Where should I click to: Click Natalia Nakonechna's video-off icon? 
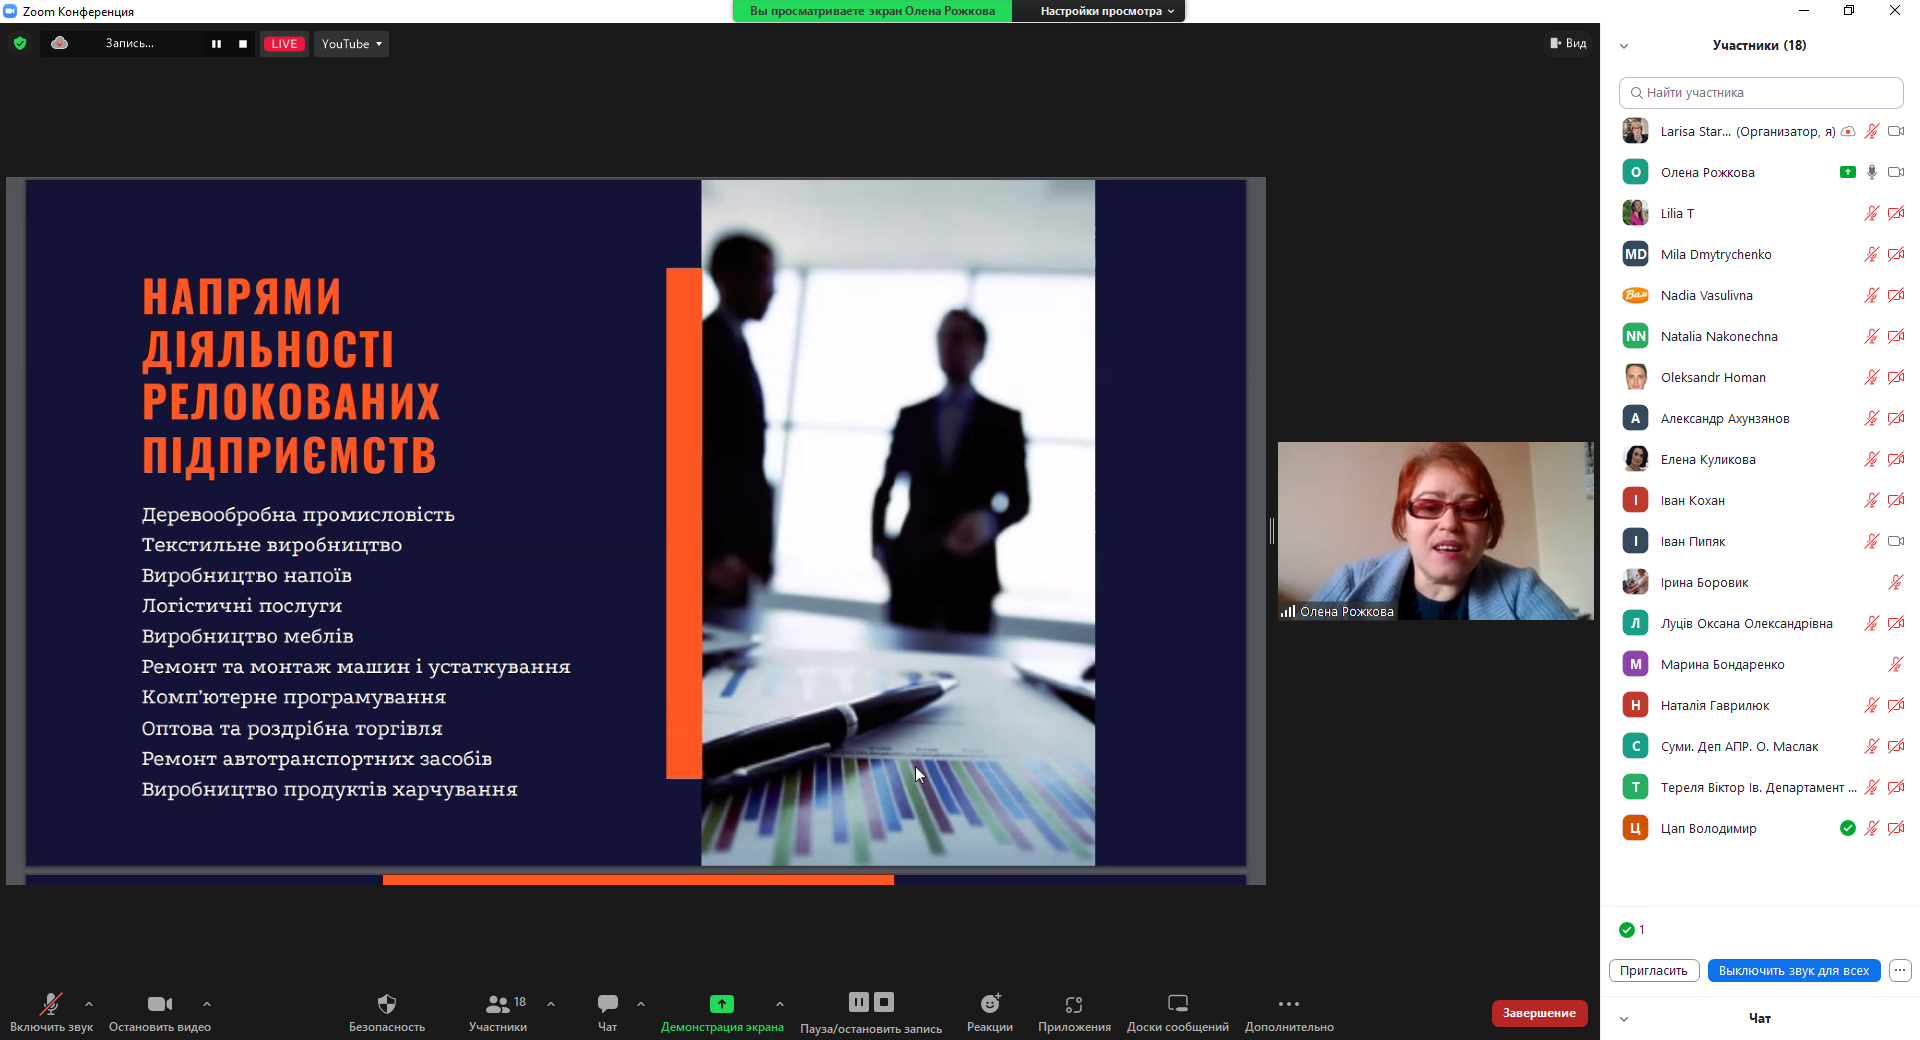click(1895, 336)
